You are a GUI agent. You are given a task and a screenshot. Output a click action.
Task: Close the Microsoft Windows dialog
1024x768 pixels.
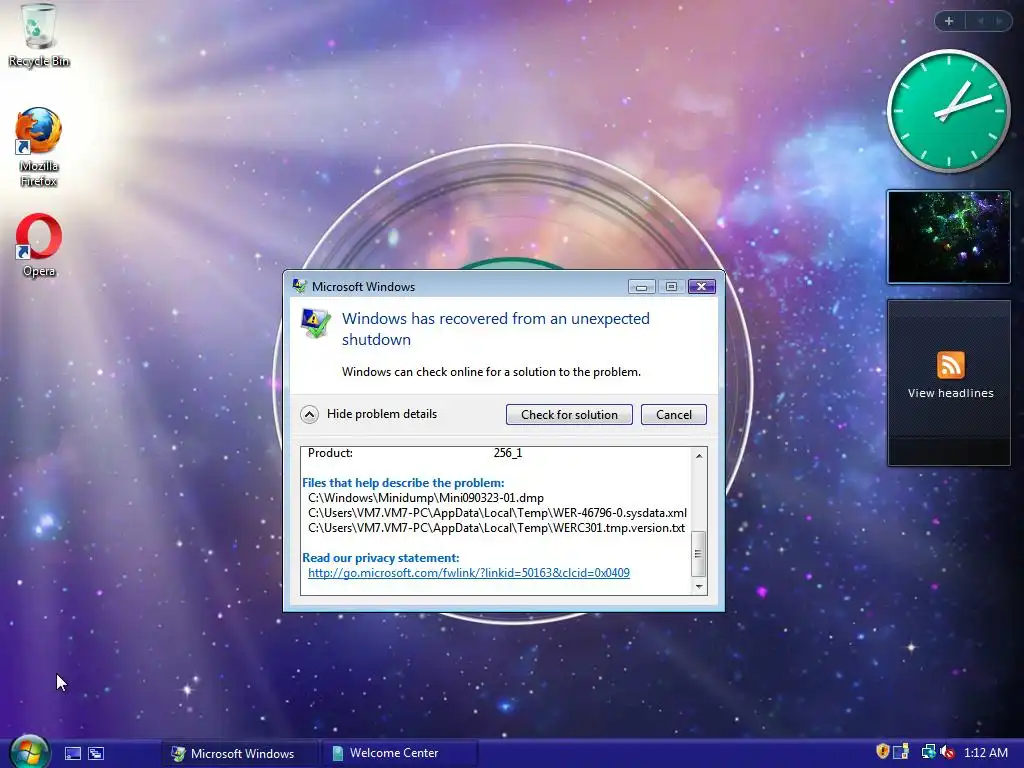click(x=701, y=286)
